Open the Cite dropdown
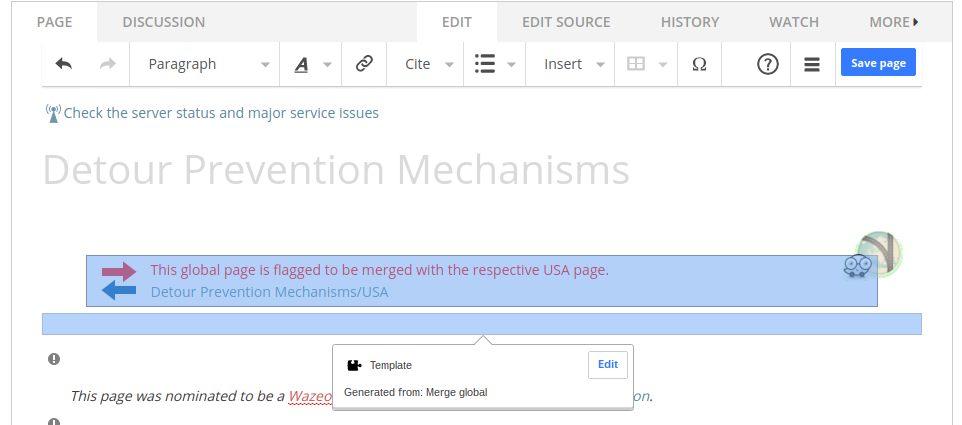Screen dimensions: 962x425 (425, 64)
